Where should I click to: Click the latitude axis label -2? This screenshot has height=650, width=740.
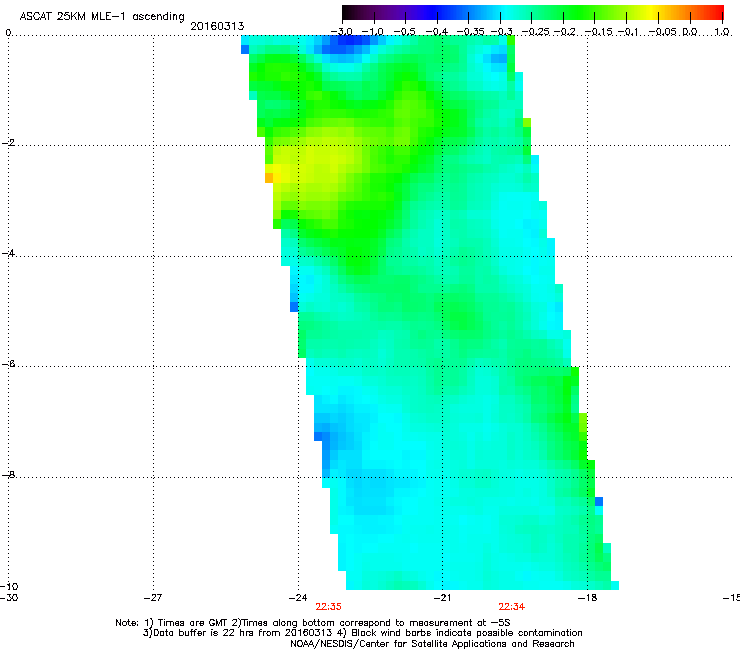pos(8,143)
